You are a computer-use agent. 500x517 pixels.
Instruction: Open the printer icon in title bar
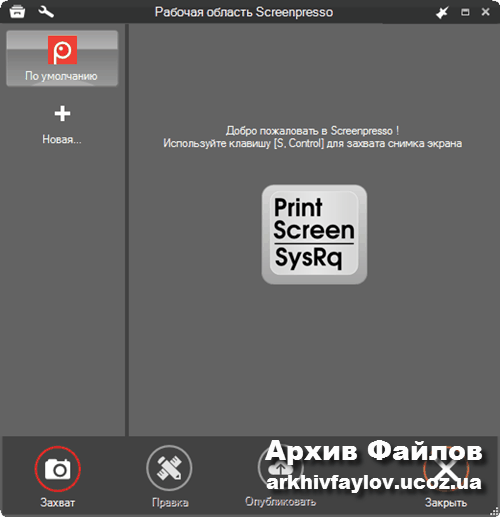pos(17,12)
